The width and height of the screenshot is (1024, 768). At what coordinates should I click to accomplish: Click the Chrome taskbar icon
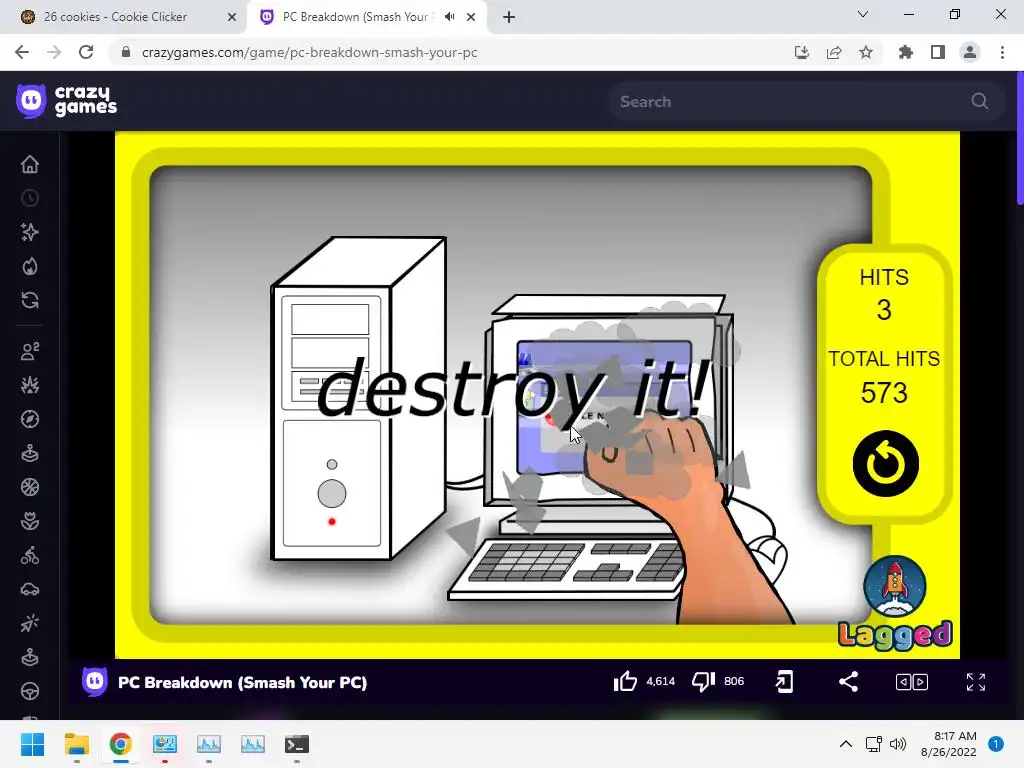pos(121,744)
